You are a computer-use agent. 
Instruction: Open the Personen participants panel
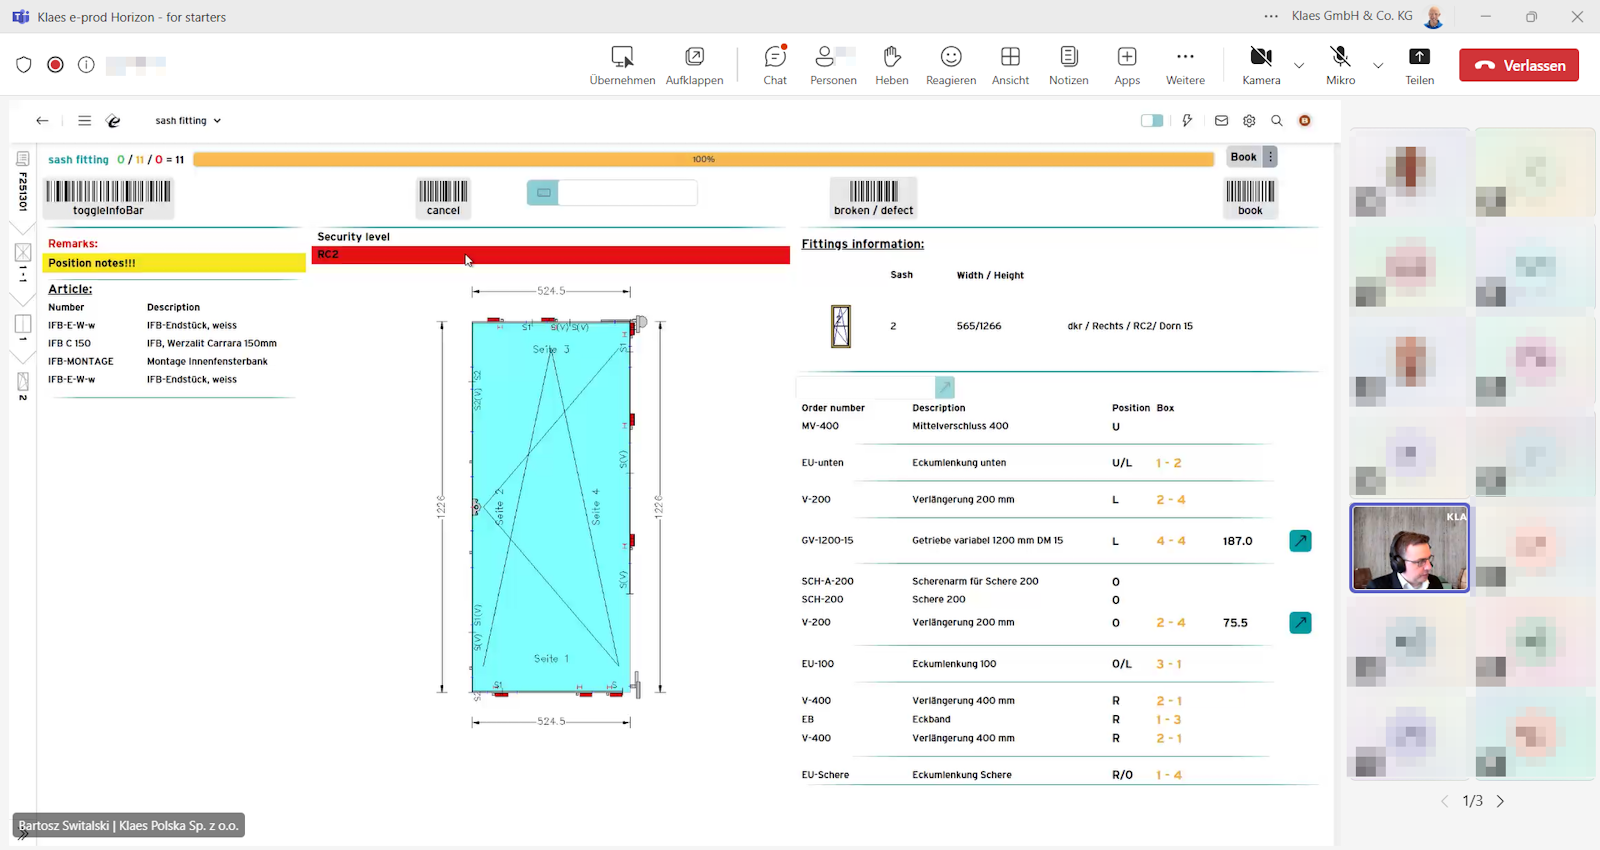point(832,65)
